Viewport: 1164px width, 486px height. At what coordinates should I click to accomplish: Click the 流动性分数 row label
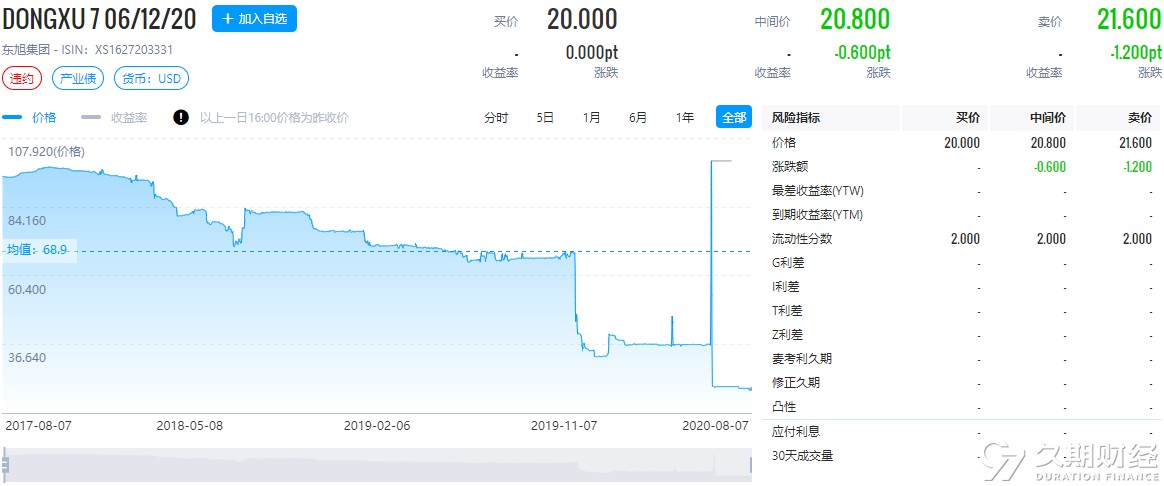(x=802, y=239)
